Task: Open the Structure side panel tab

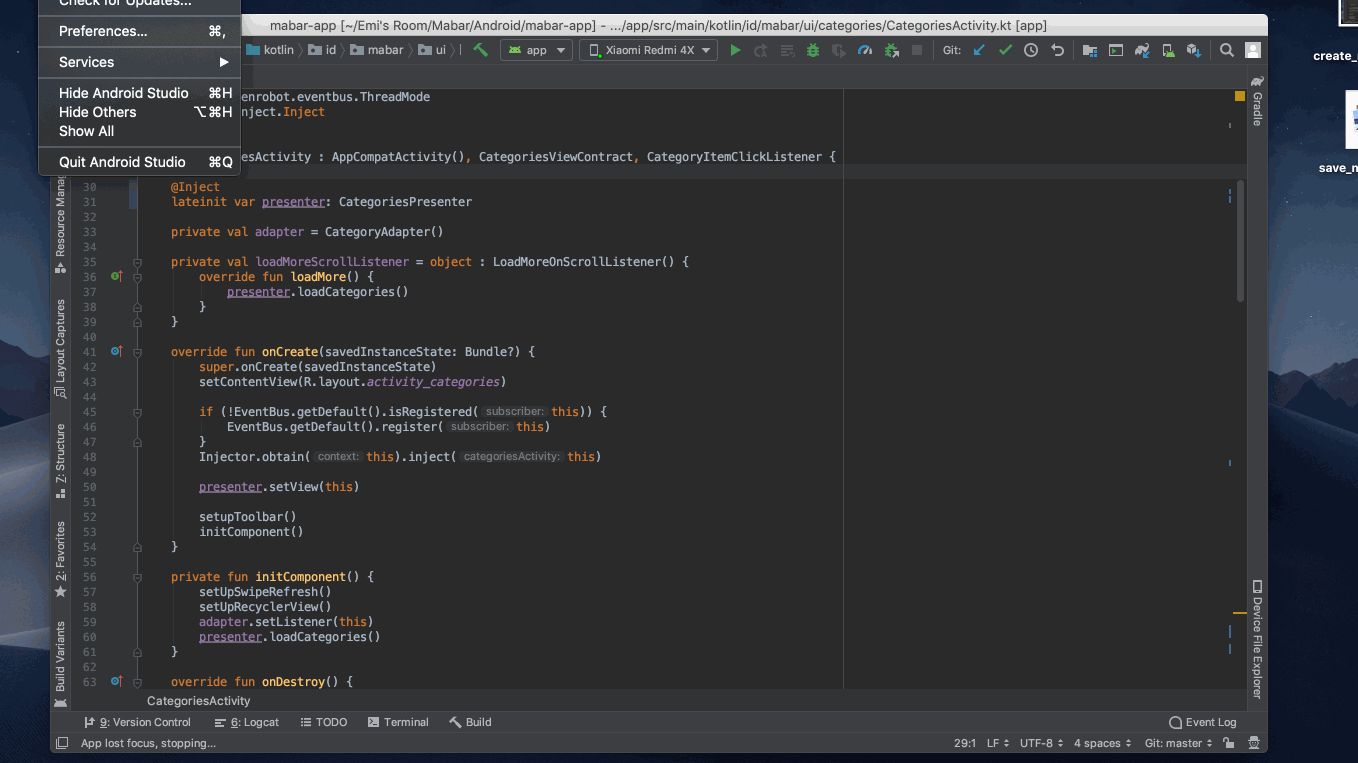Action: pos(61,461)
